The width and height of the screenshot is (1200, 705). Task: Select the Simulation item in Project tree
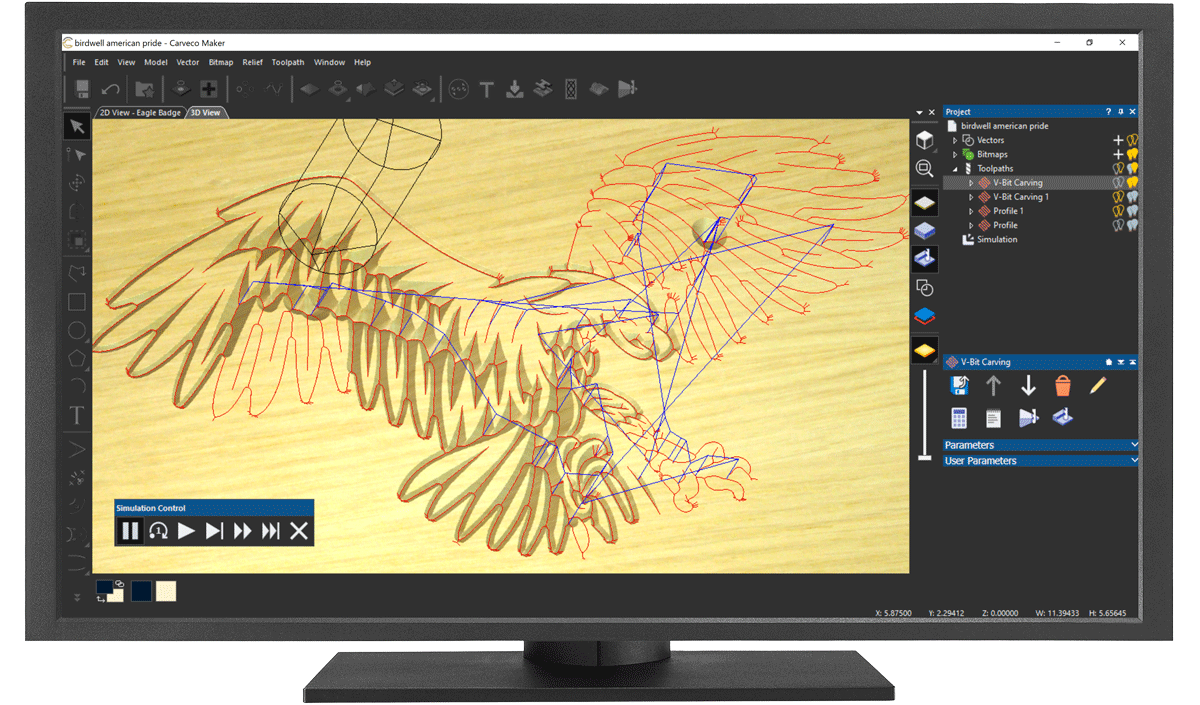[x=996, y=239]
